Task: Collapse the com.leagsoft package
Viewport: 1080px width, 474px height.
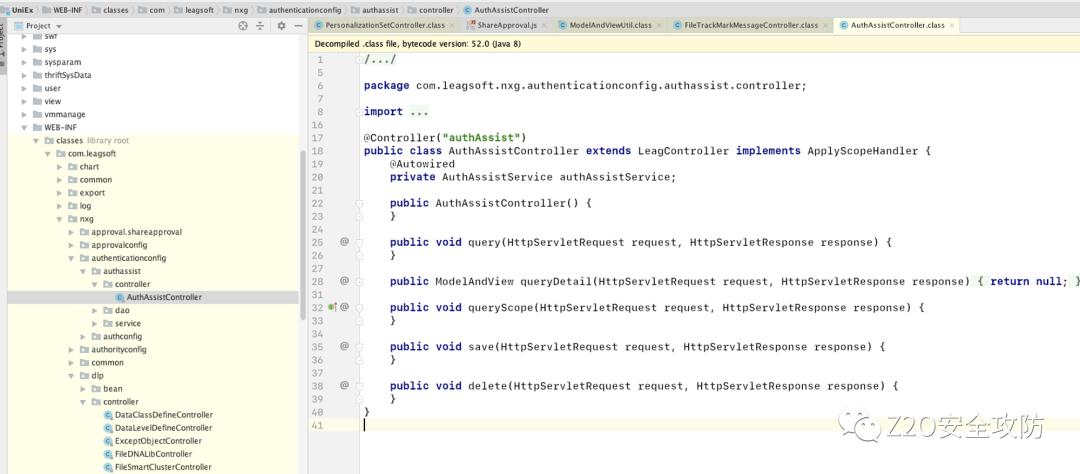Action: coord(48,154)
